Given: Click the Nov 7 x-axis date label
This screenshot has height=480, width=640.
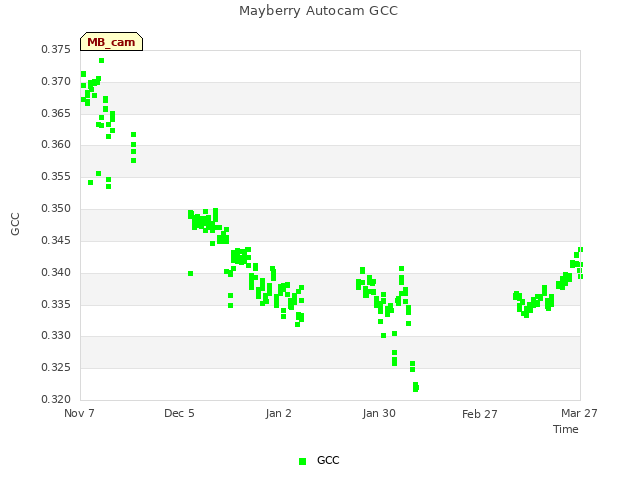Looking at the screenshot, I should (x=79, y=413).
